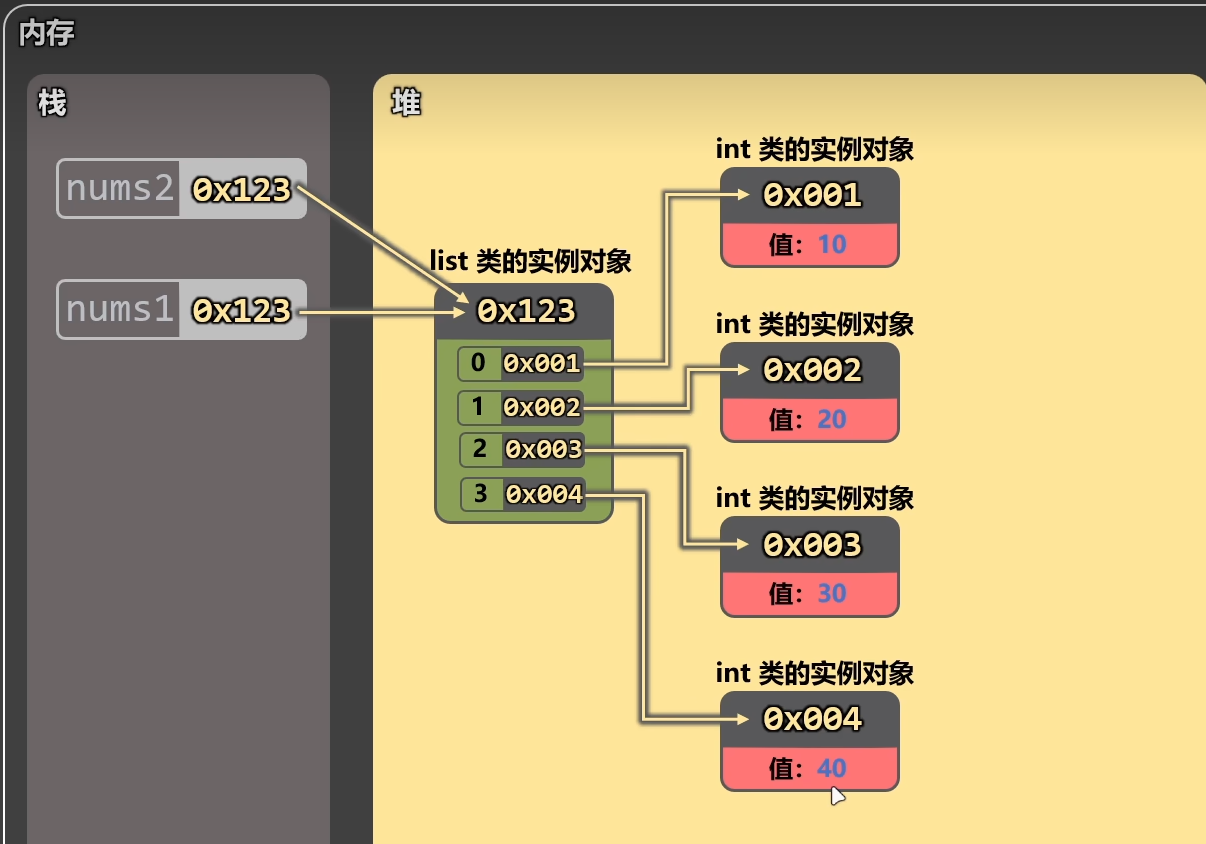Screen dimensions: 1206x844
Task: Click 'int 类的实例对象' label above 0x001 object
Action: [815, 150]
